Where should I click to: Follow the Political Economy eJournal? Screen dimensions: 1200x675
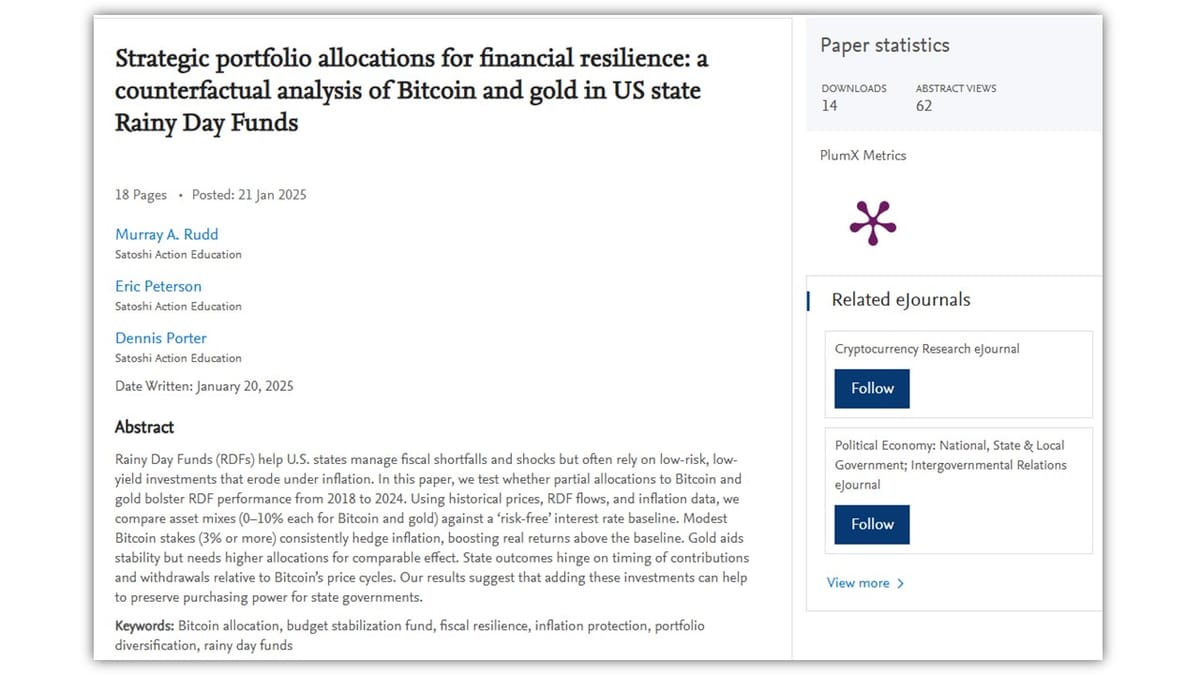coord(872,524)
